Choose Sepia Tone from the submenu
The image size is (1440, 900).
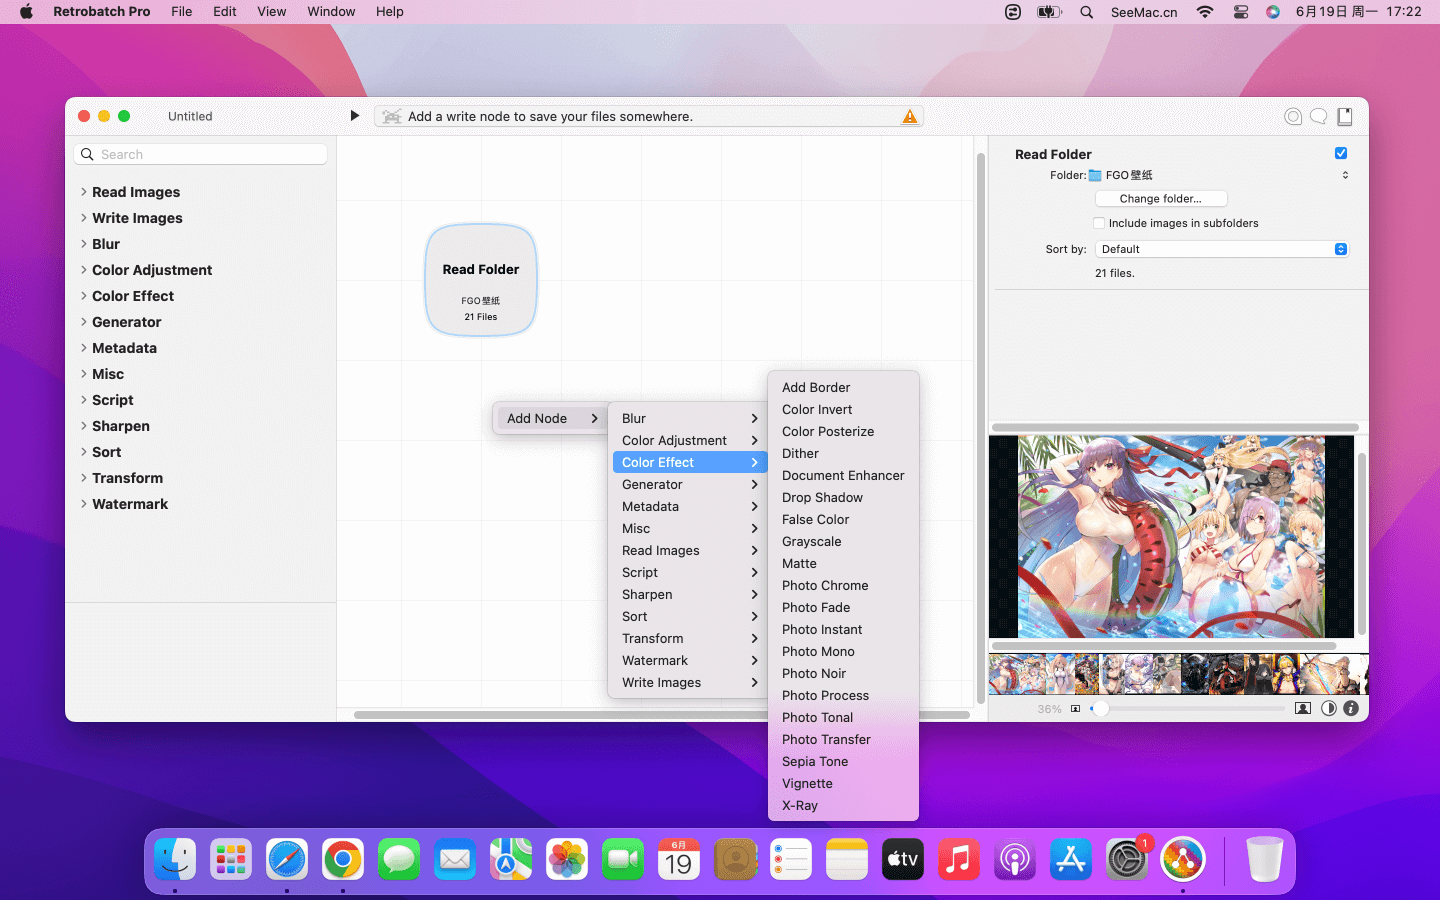tap(815, 761)
